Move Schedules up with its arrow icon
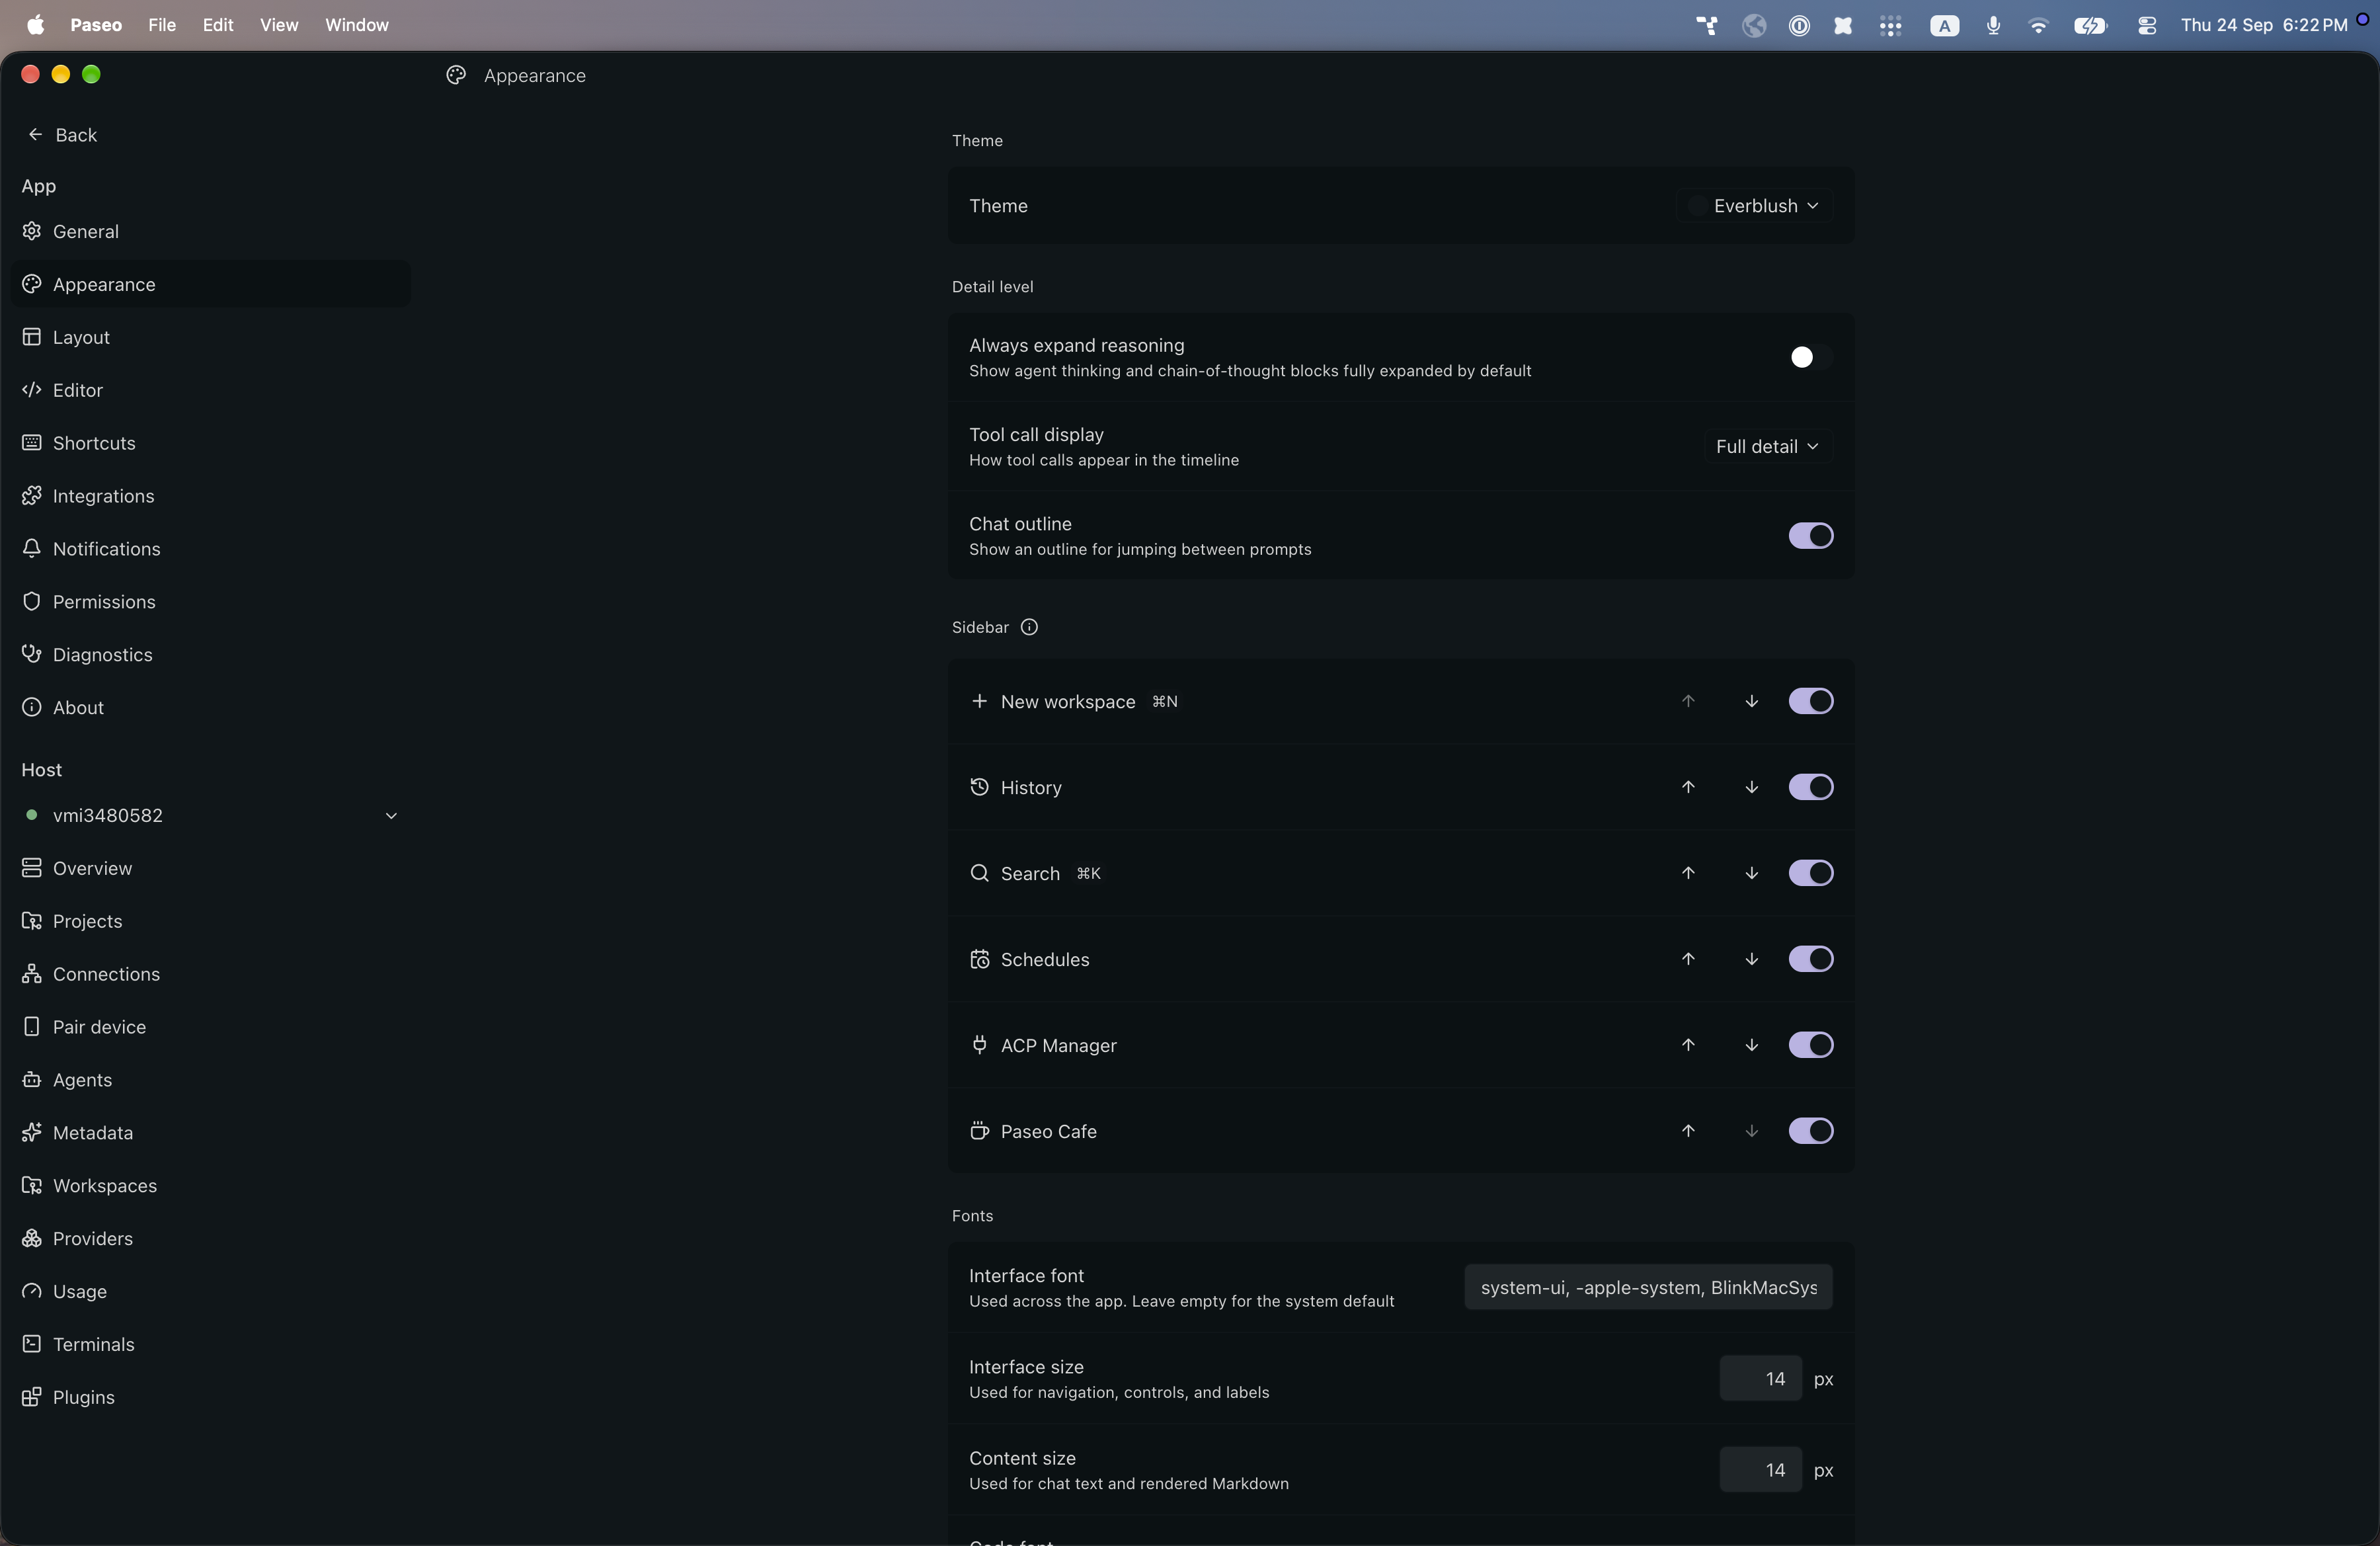 click(1688, 959)
